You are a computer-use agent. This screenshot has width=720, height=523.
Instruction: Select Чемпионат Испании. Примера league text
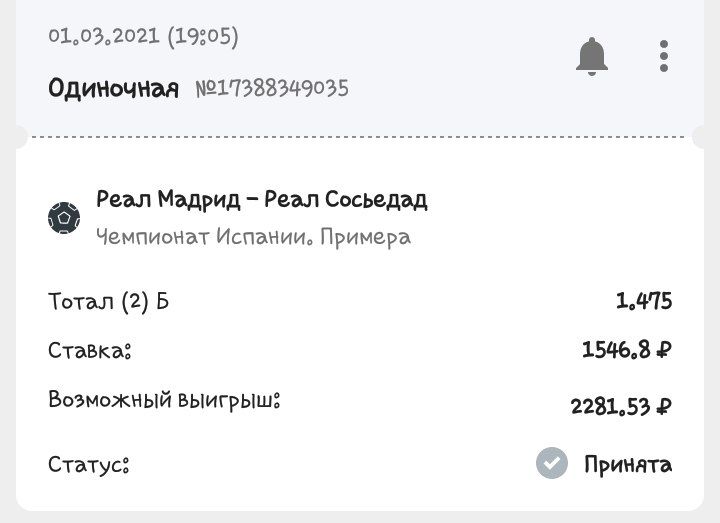[x=253, y=237]
